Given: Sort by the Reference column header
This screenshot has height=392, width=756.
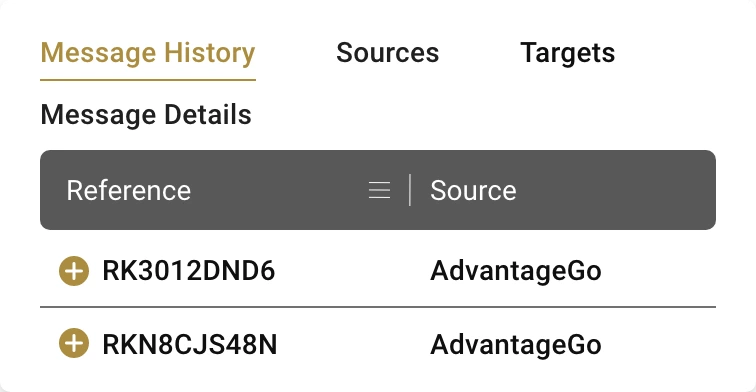Looking at the screenshot, I should point(129,190).
